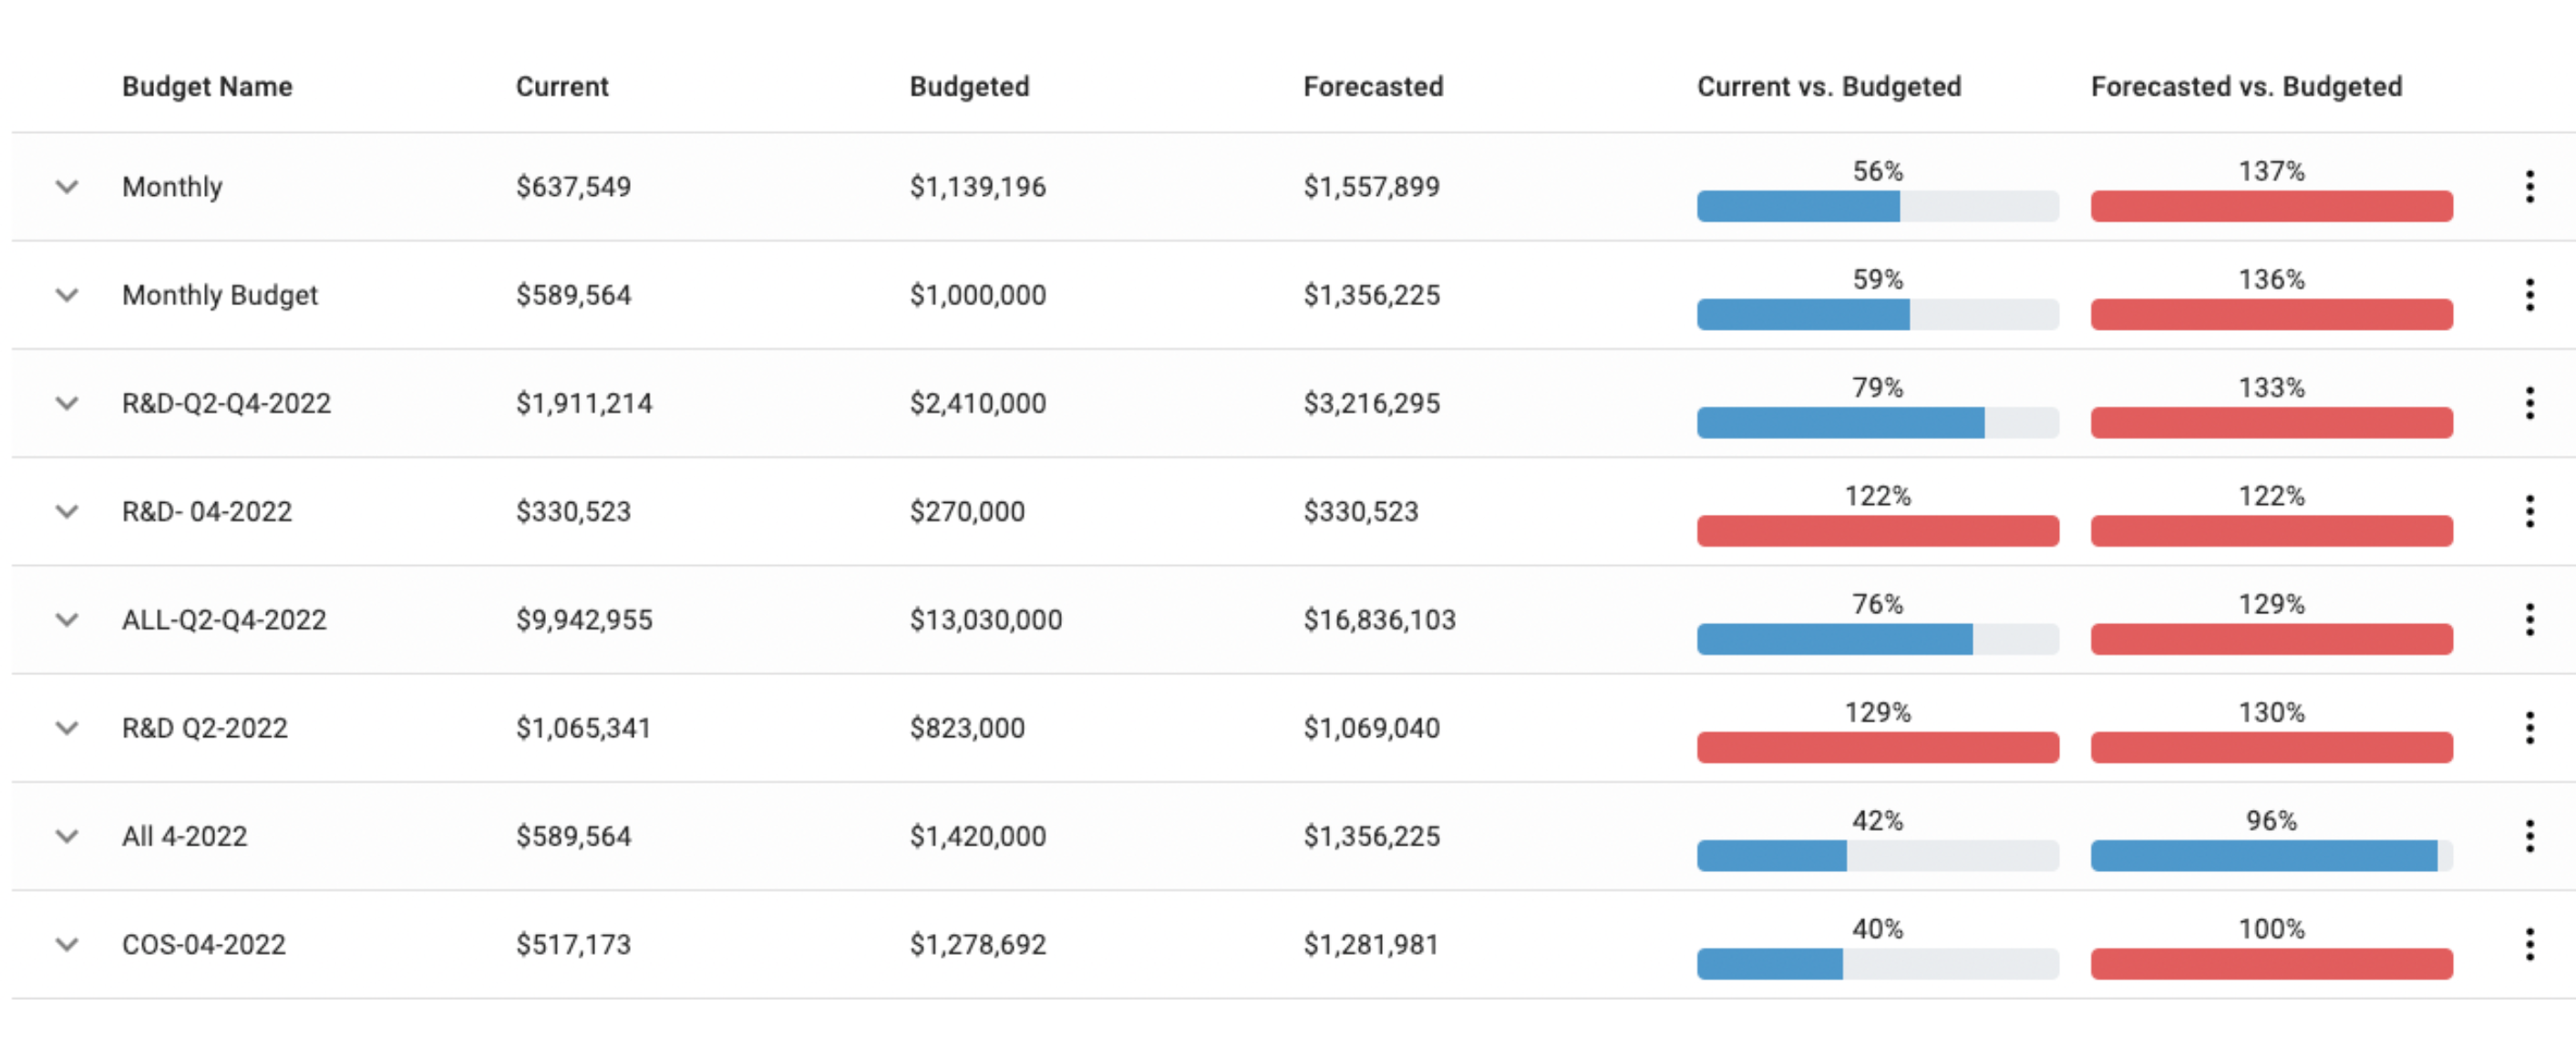The width and height of the screenshot is (2576, 1046).
Task: Select the Monthly budget name
Action: 172,187
